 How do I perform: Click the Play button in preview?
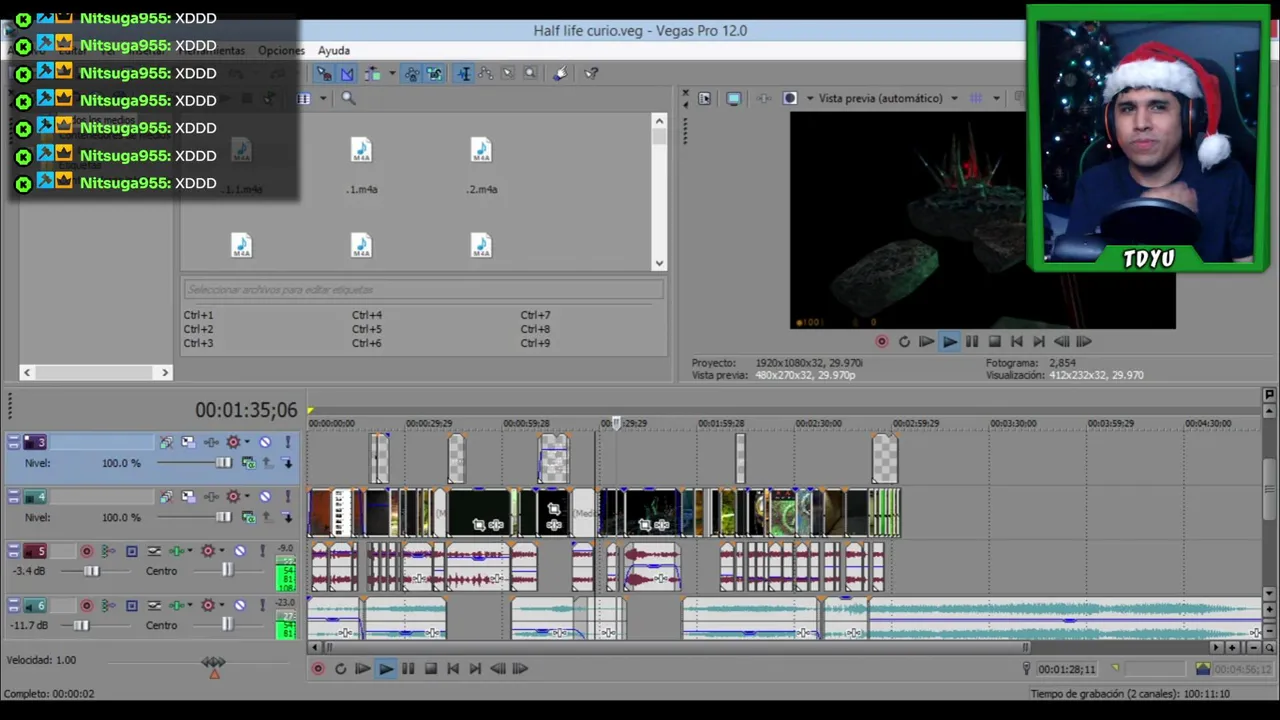pos(949,341)
